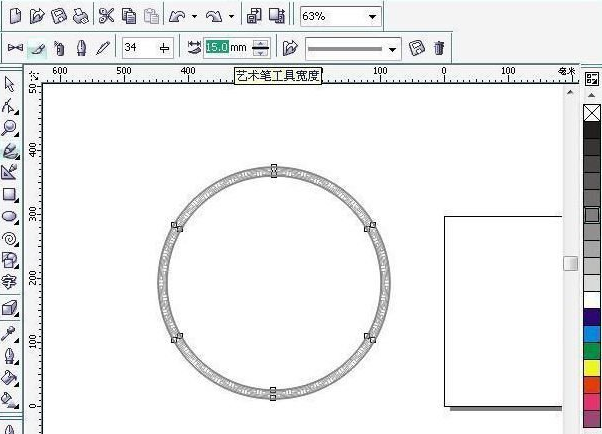Pick the white color swatch
The height and width of the screenshot is (434, 602).
592,300
